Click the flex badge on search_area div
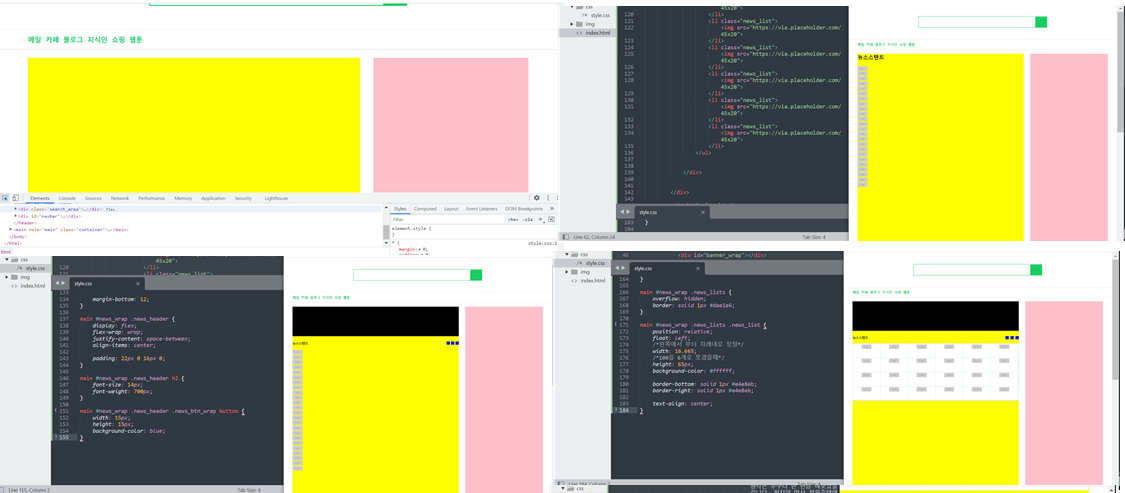The image size is (1125, 493). click(110, 209)
